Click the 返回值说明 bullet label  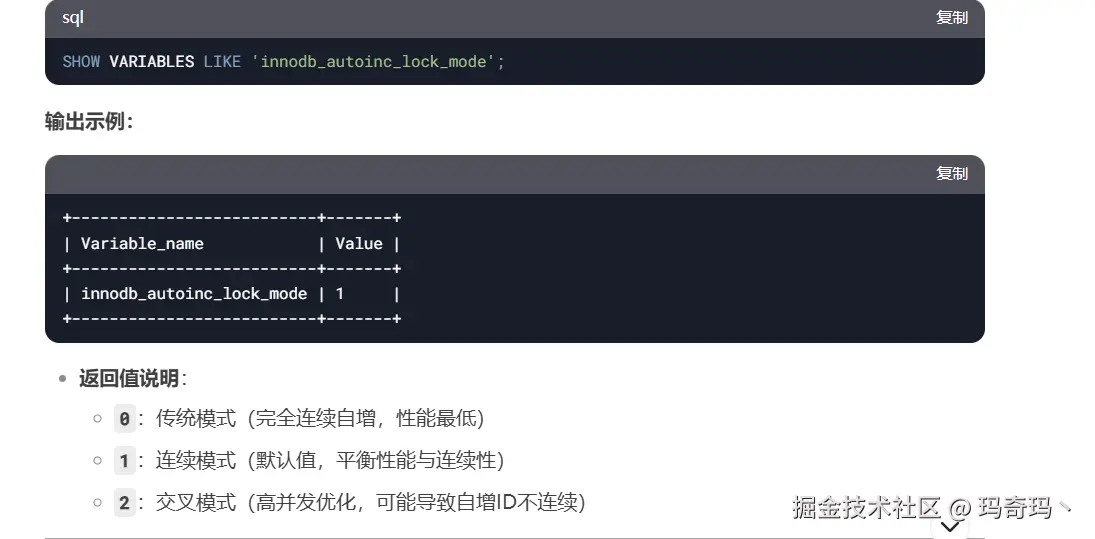click(x=128, y=378)
